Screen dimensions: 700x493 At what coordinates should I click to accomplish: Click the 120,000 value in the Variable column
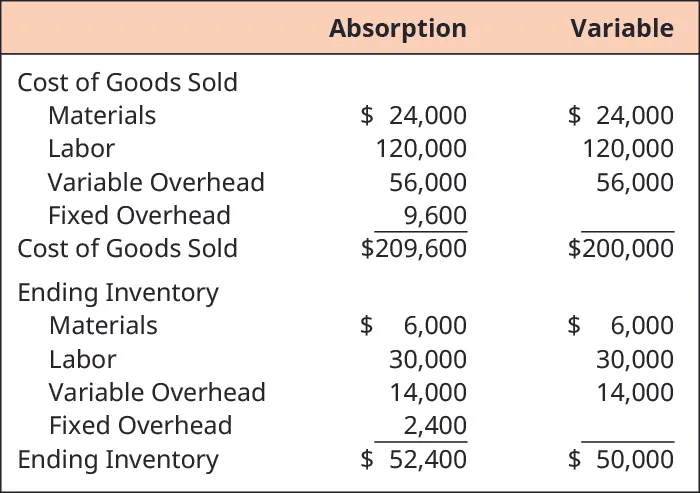628,149
